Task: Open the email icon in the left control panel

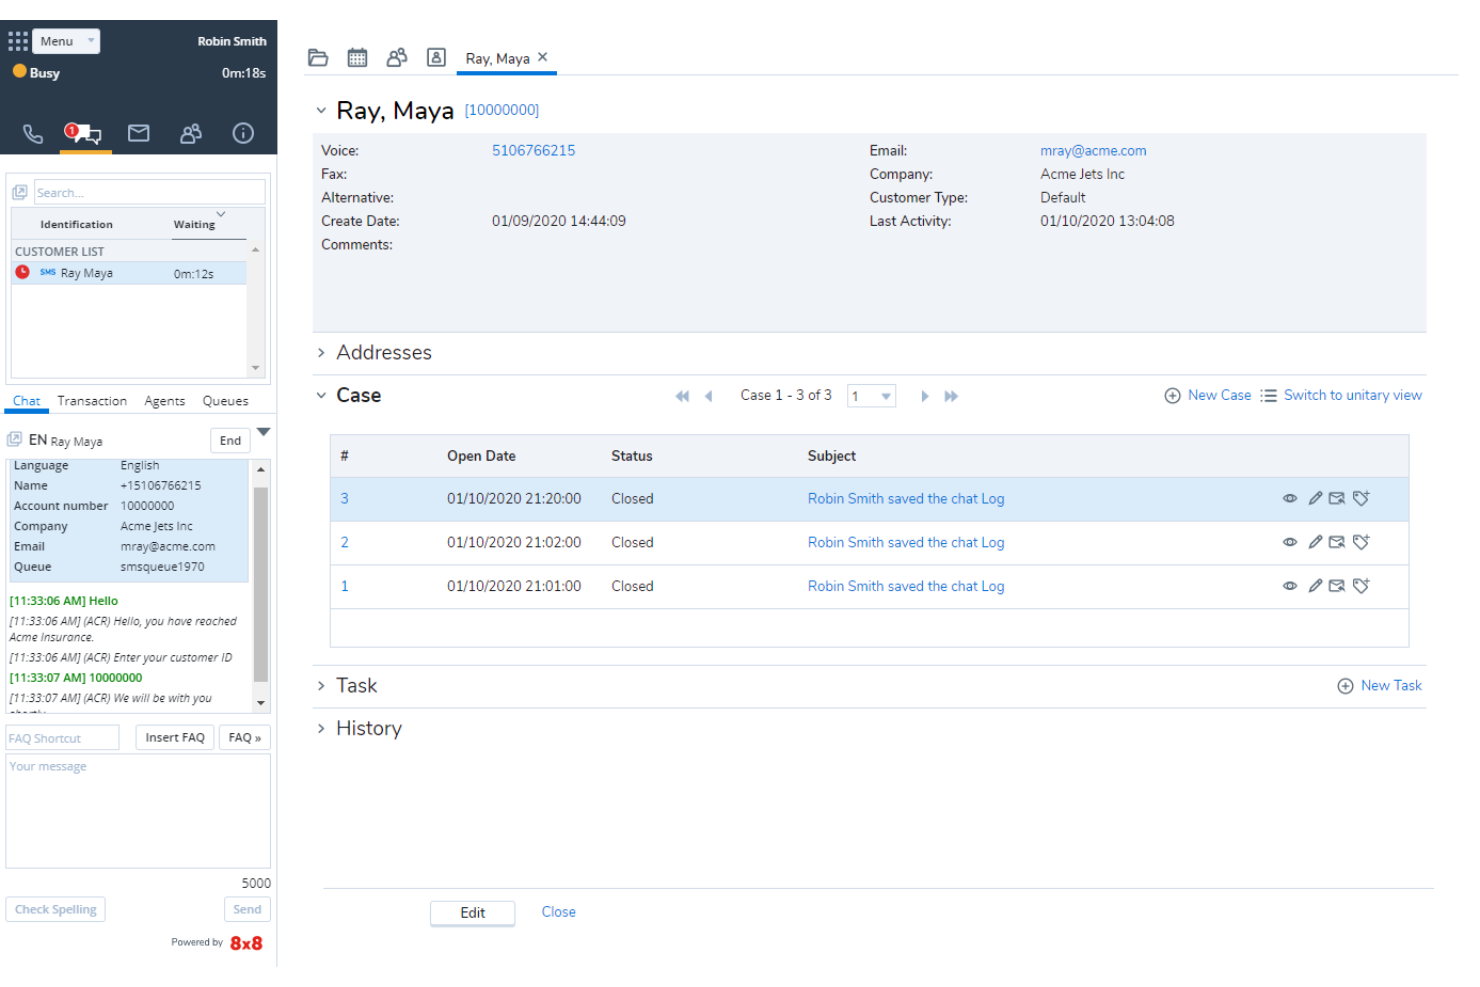Action: coord(138,132)
